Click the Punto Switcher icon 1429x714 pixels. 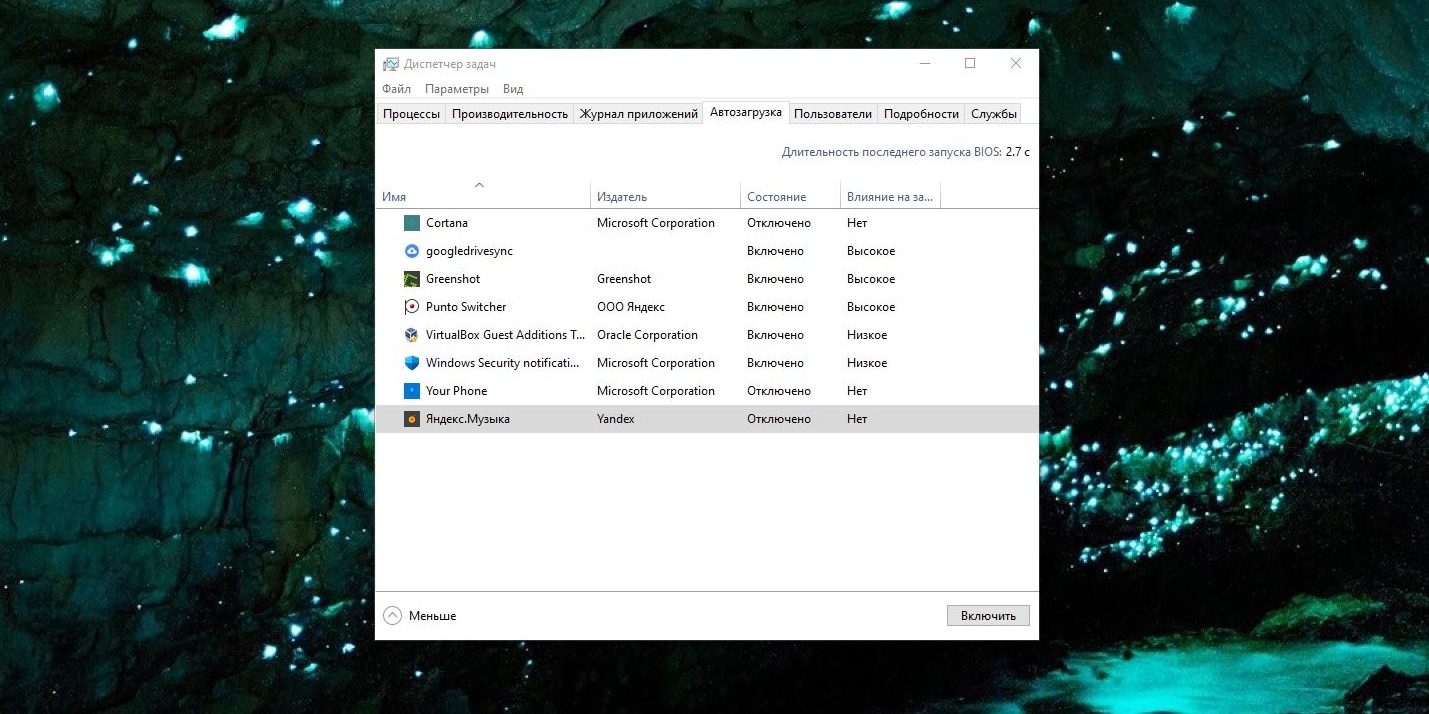[413, 307]
